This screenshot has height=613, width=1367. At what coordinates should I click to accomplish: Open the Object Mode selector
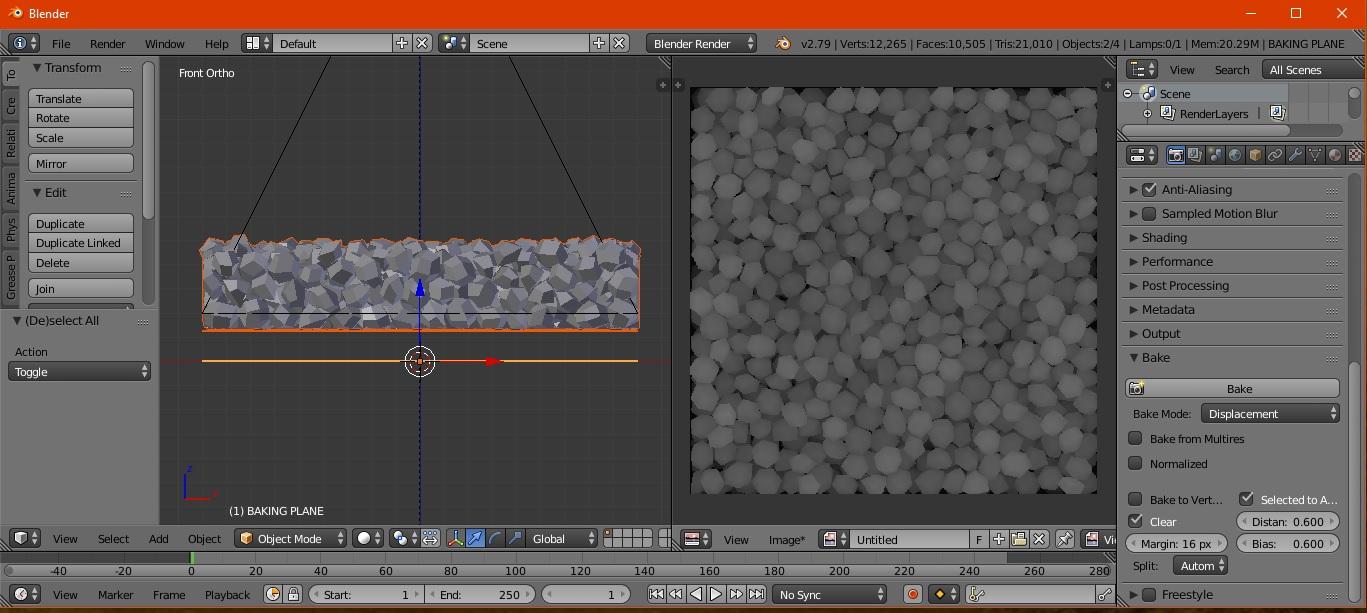[x=291, y=539]
